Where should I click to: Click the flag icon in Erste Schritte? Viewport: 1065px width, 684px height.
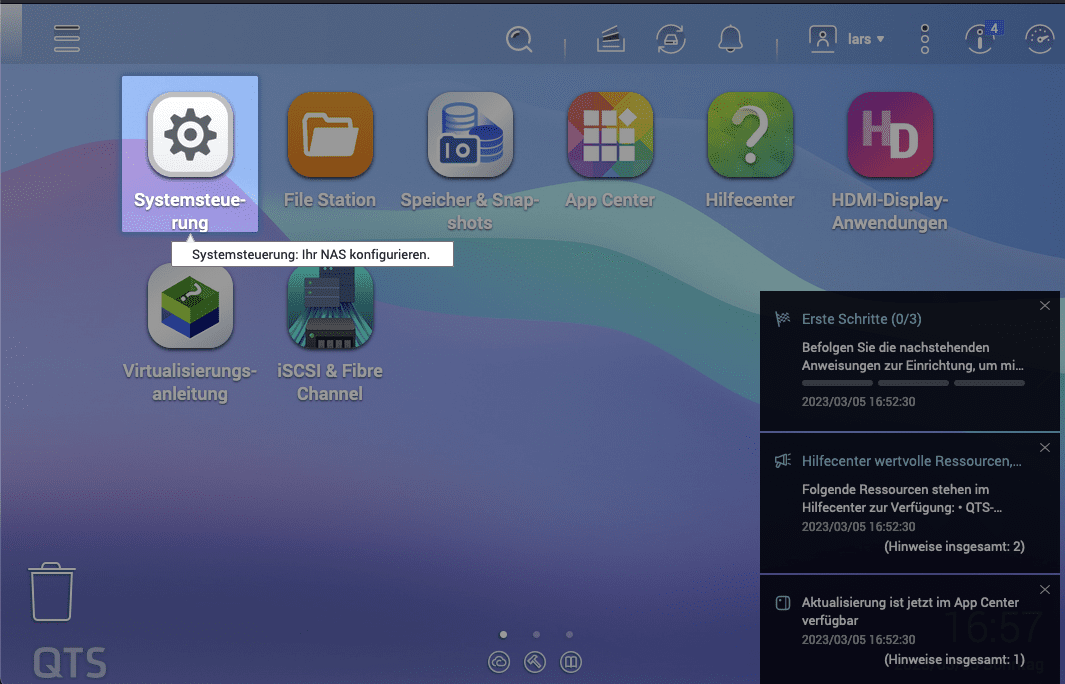pos(783,319)
